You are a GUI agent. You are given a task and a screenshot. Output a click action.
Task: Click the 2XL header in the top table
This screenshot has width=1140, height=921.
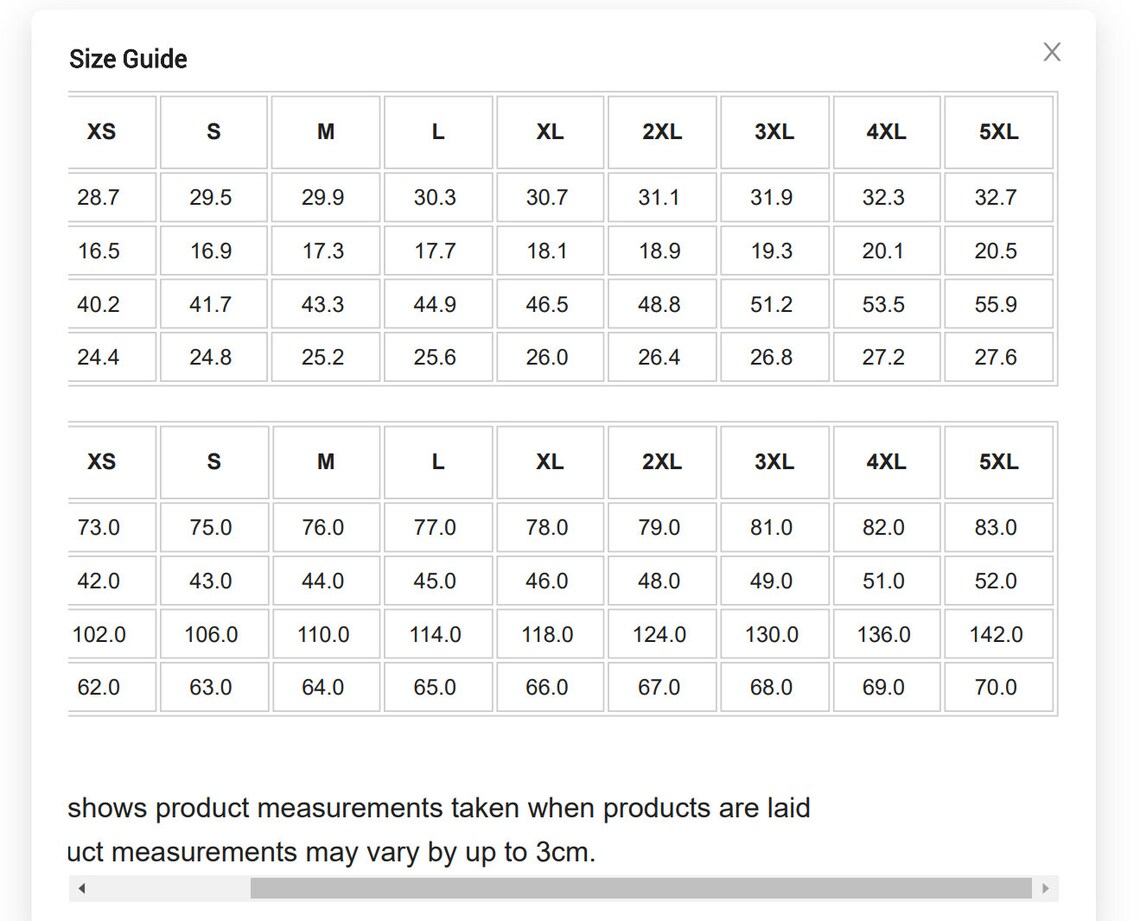point(662,132)
